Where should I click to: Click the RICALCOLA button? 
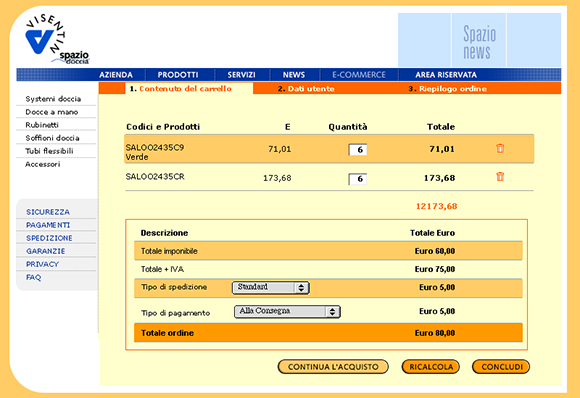pos(431,367)
